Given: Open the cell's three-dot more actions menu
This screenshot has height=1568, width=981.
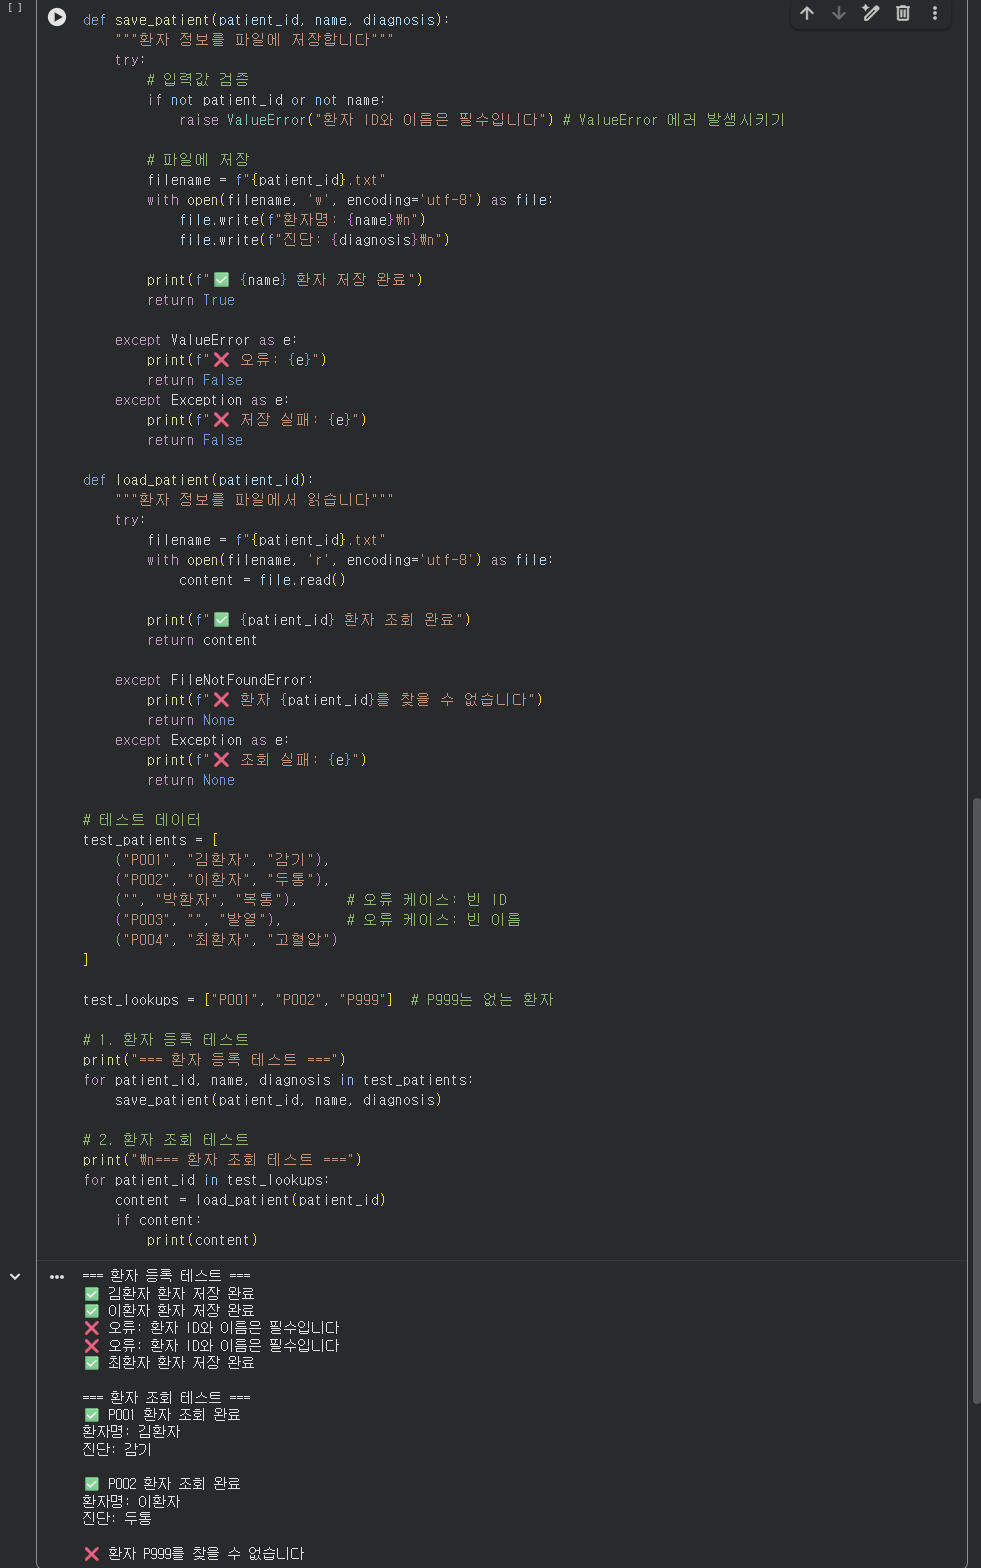Looking at the screenshot, I should (935, 13).
